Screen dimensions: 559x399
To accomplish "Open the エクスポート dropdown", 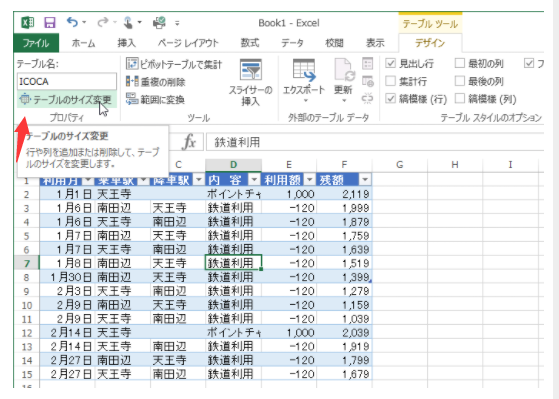I will click(x=304, y=82).
